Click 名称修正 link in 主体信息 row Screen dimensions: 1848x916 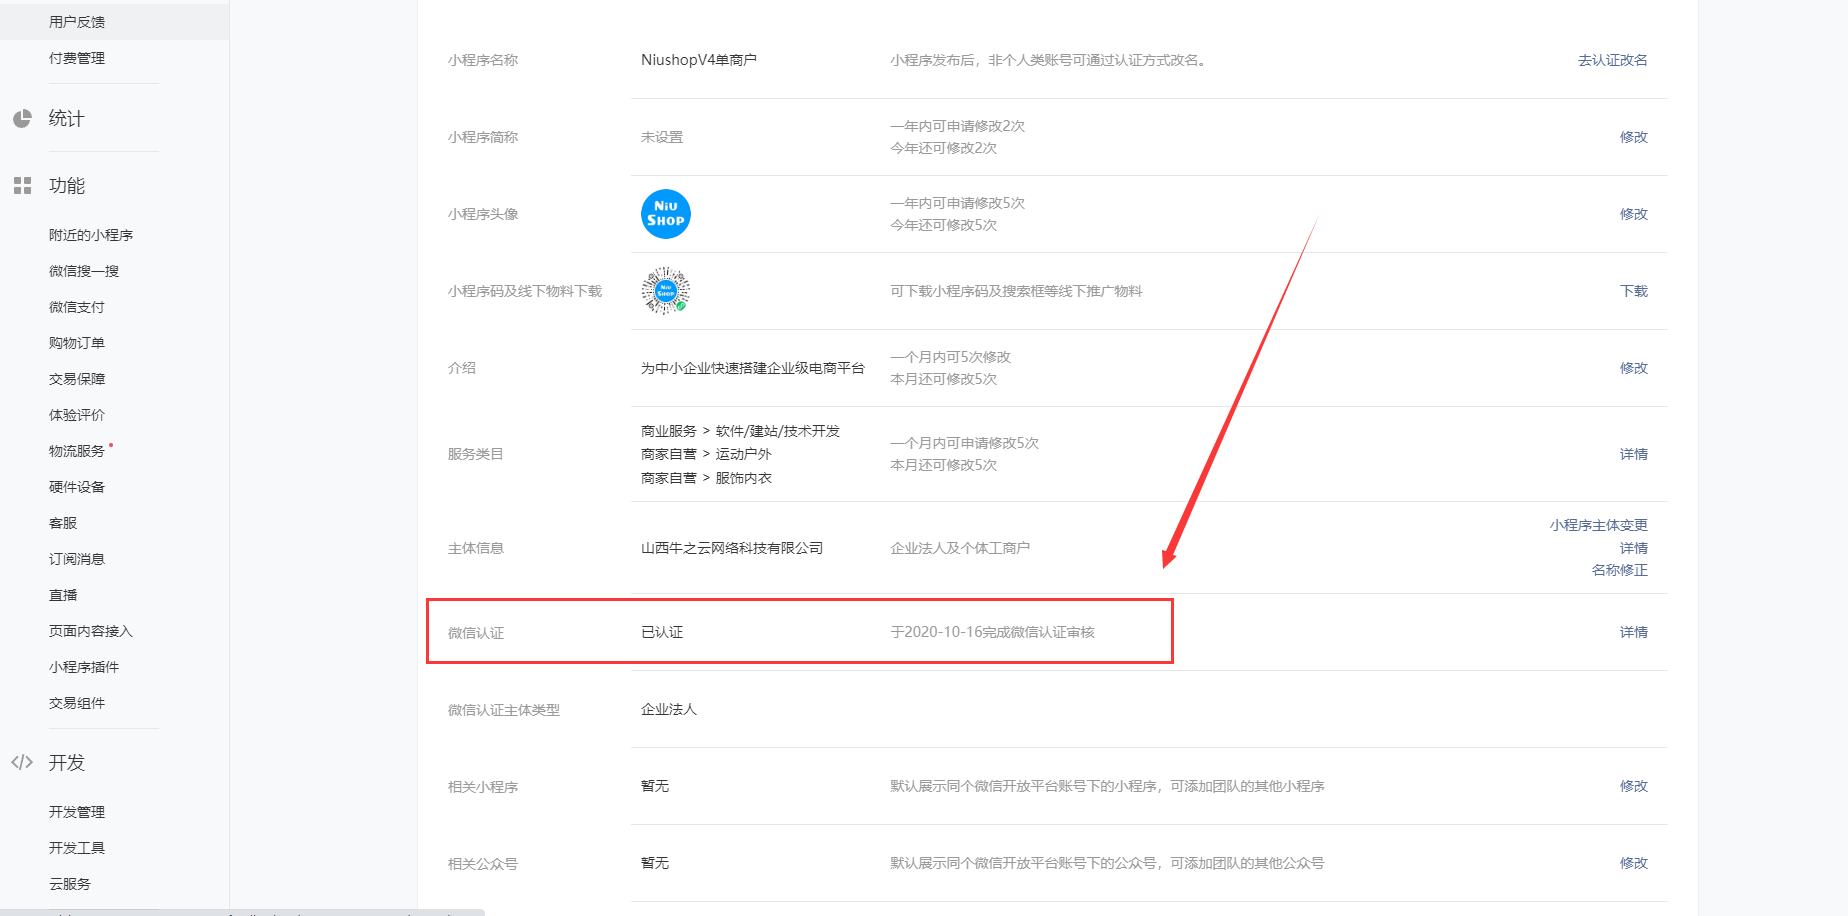pyautogui.click(x=1619, y=570)
